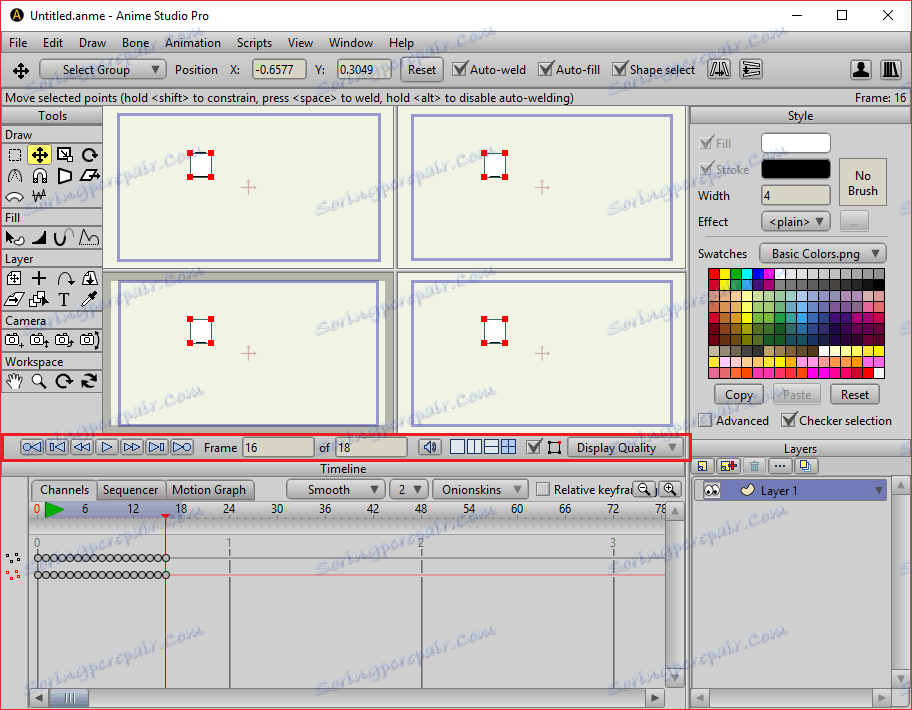Pick the Paint Bucket fill tool

[14, 238]
